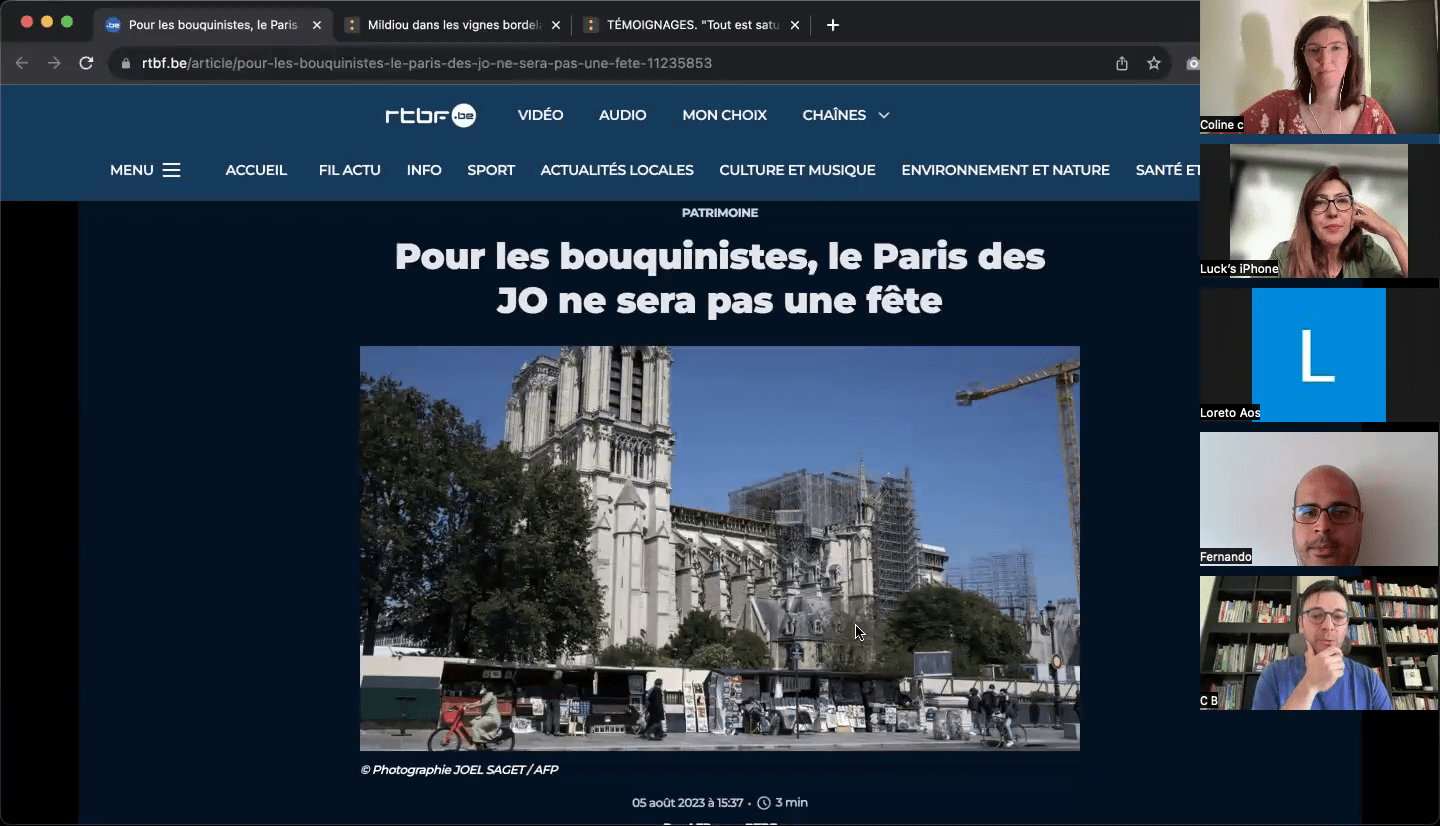Screen dimensions: 1440x826
Task: Close the 'Mildiou dans les vignes' tab
Action: (x=556, y=25)
